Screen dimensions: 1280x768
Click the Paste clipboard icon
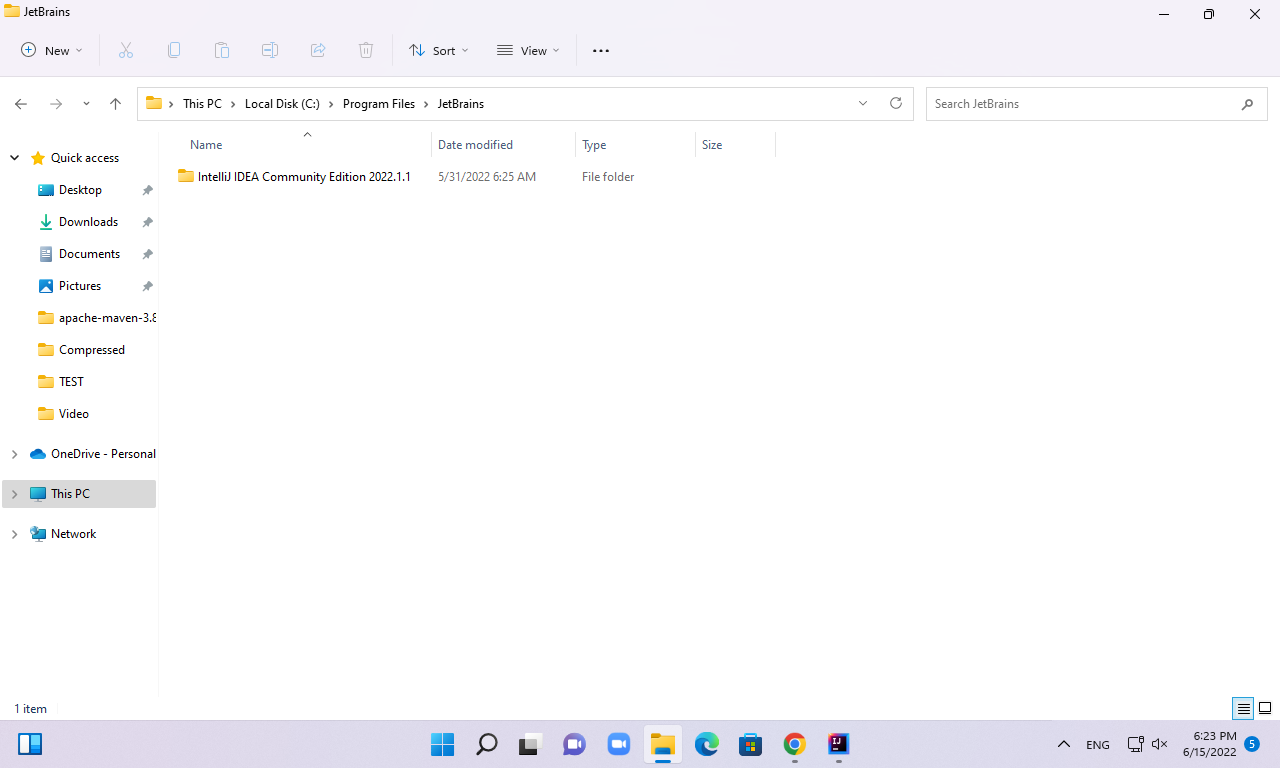tap(222, 50)
